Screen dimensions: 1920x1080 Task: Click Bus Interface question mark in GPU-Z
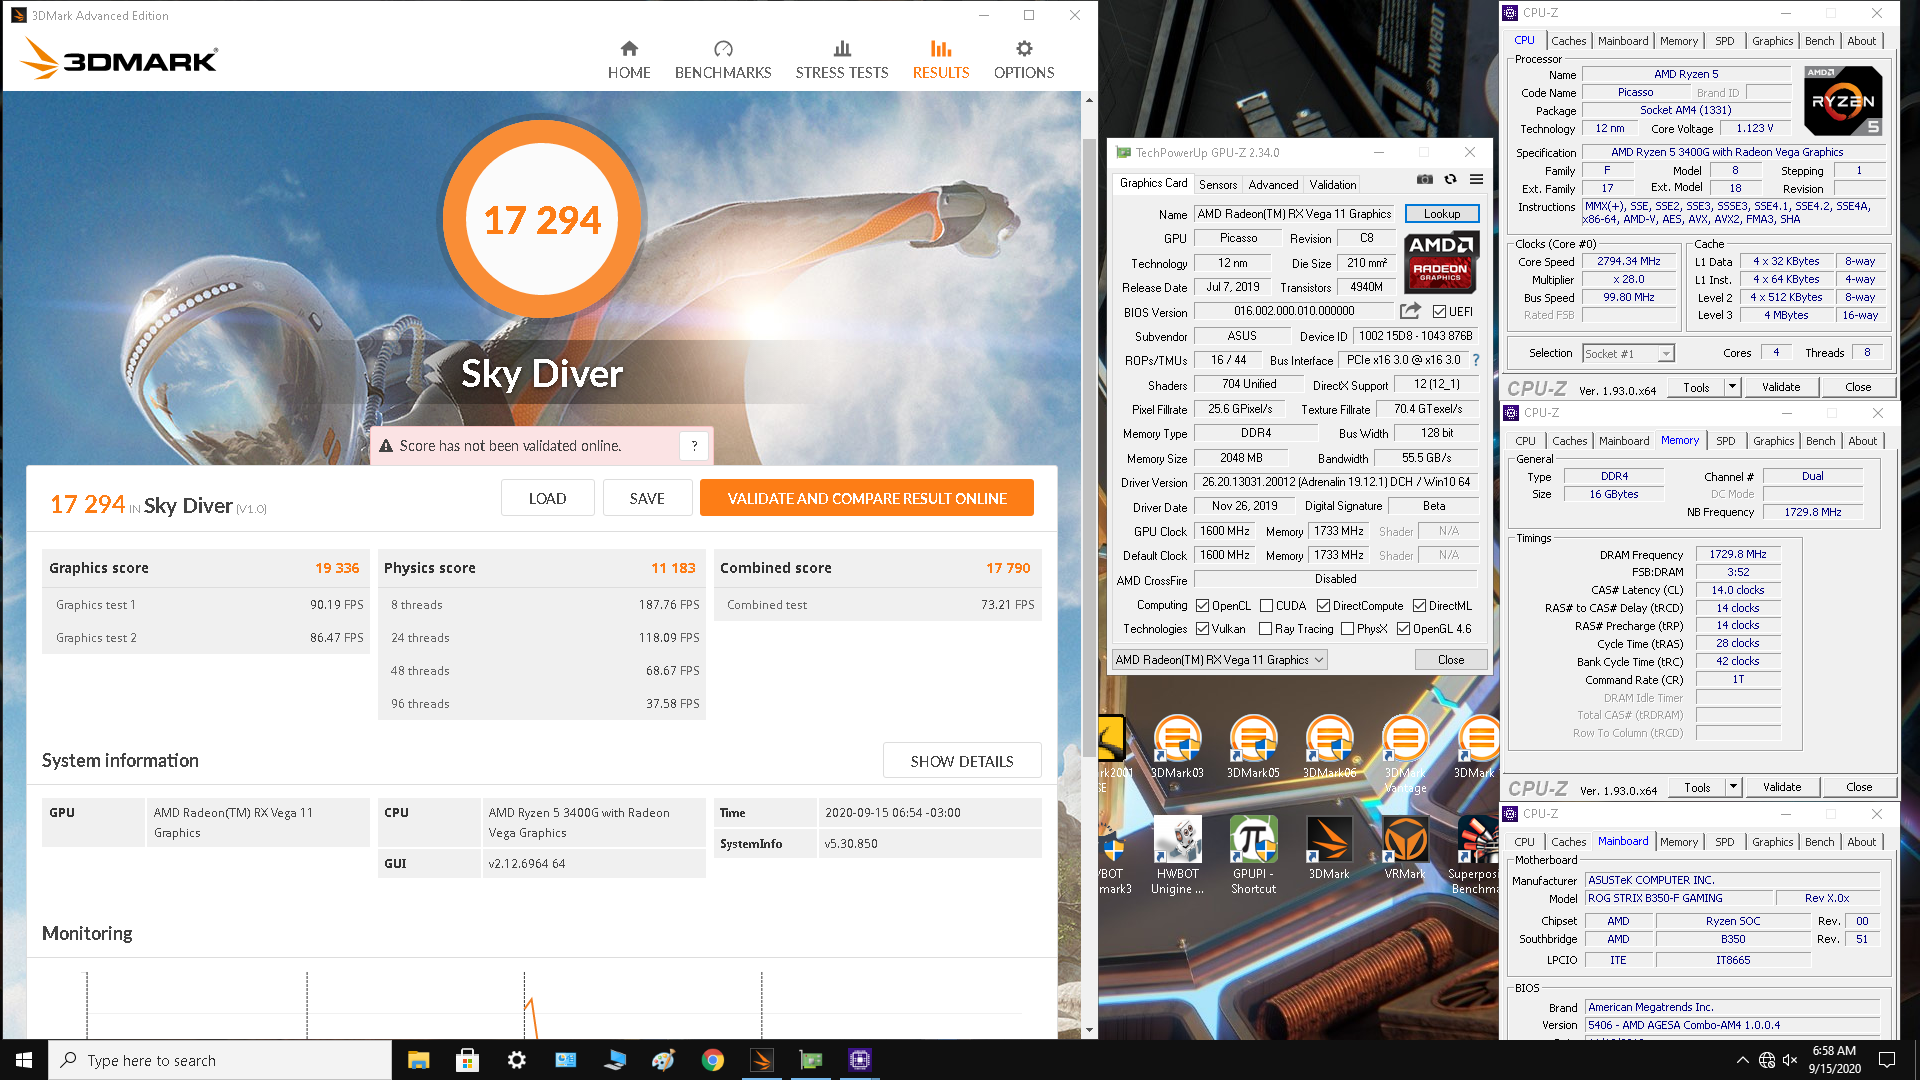1476,360
